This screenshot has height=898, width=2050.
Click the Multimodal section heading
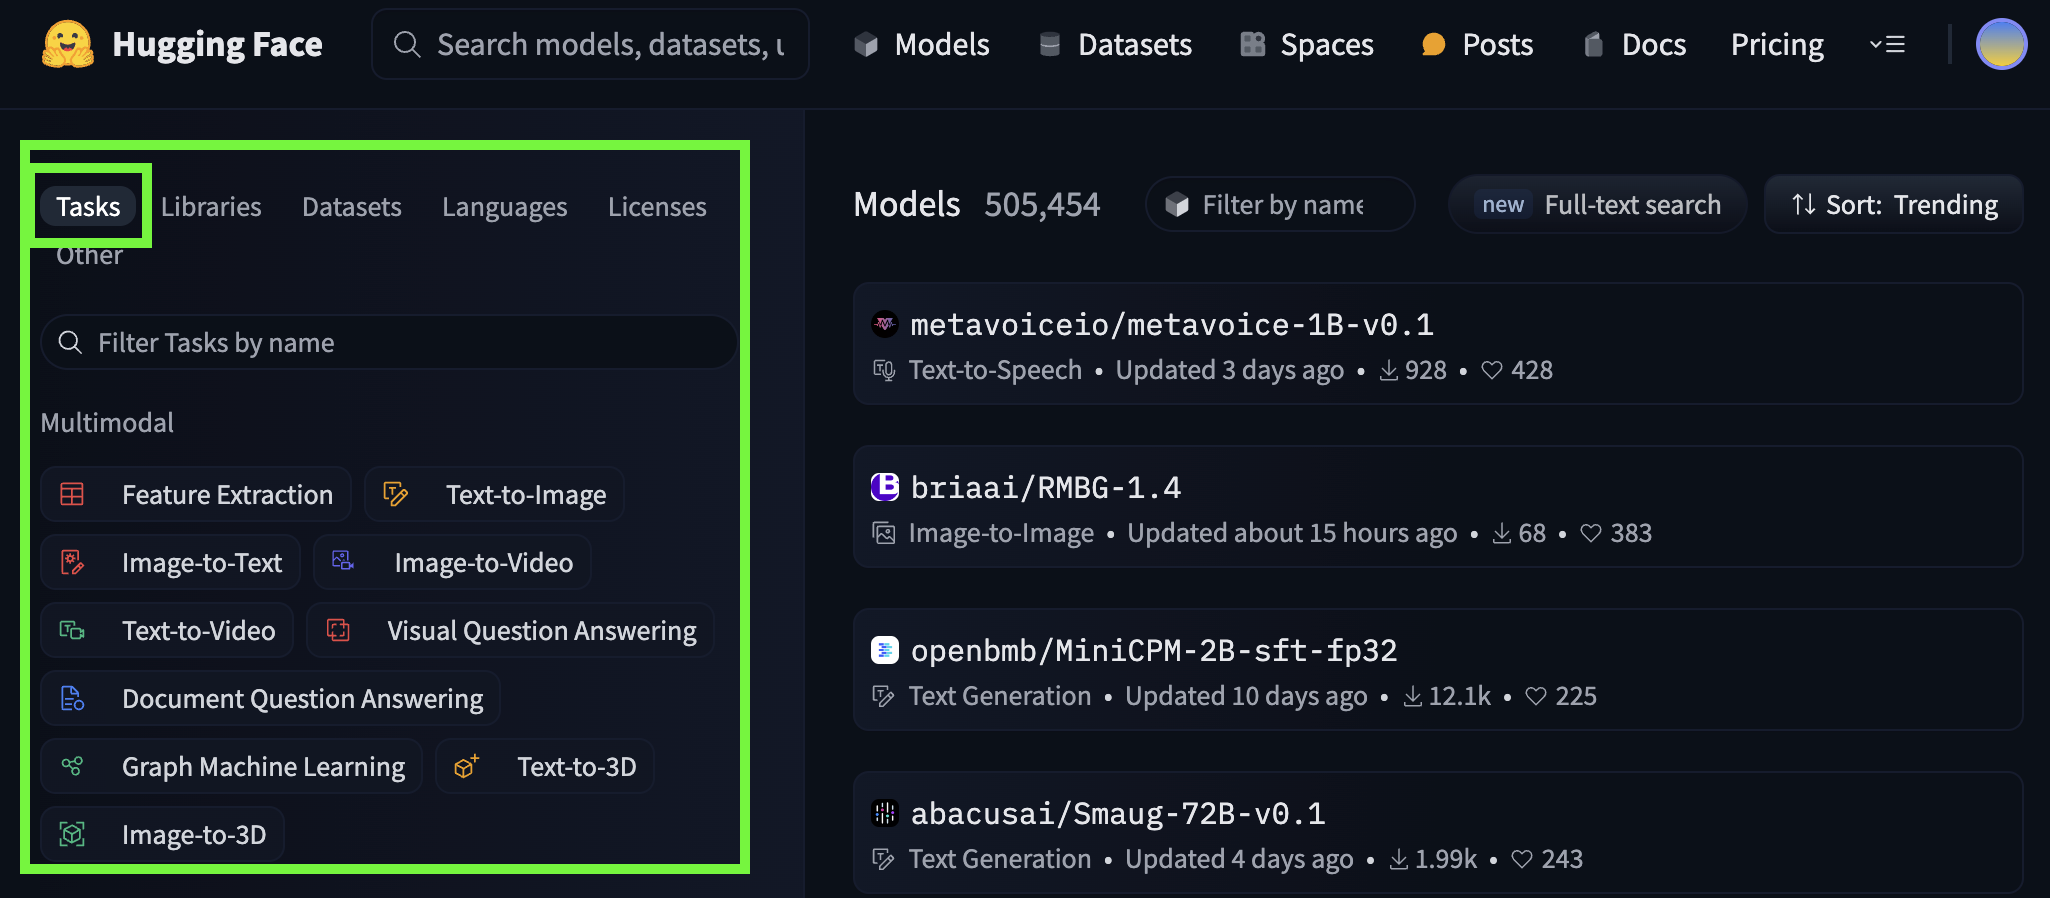click(x=107, y=422)
